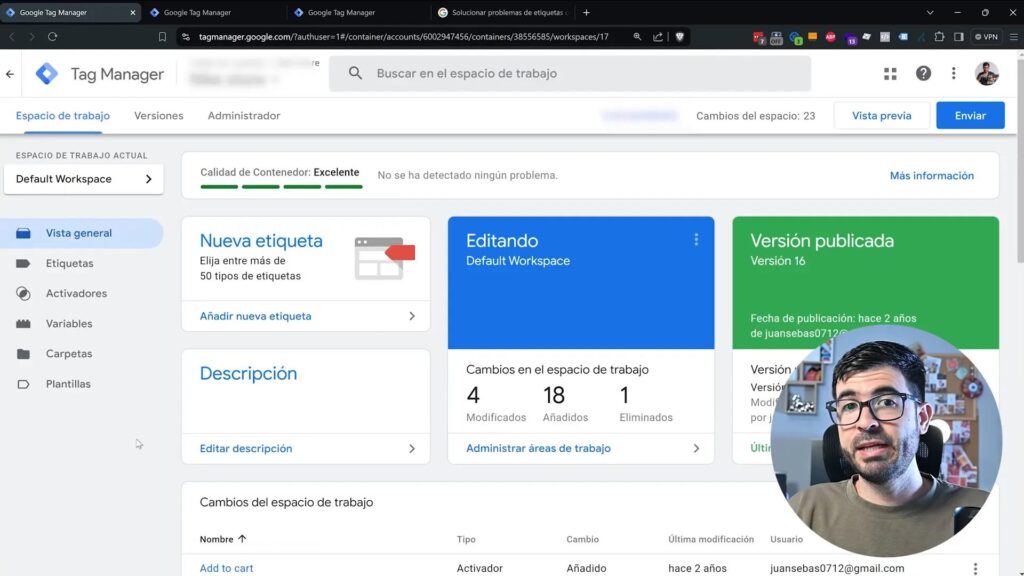Click the VPN button in toolbar
The width and height of the screenshot is (1024, 576).
tap(986, 37)
